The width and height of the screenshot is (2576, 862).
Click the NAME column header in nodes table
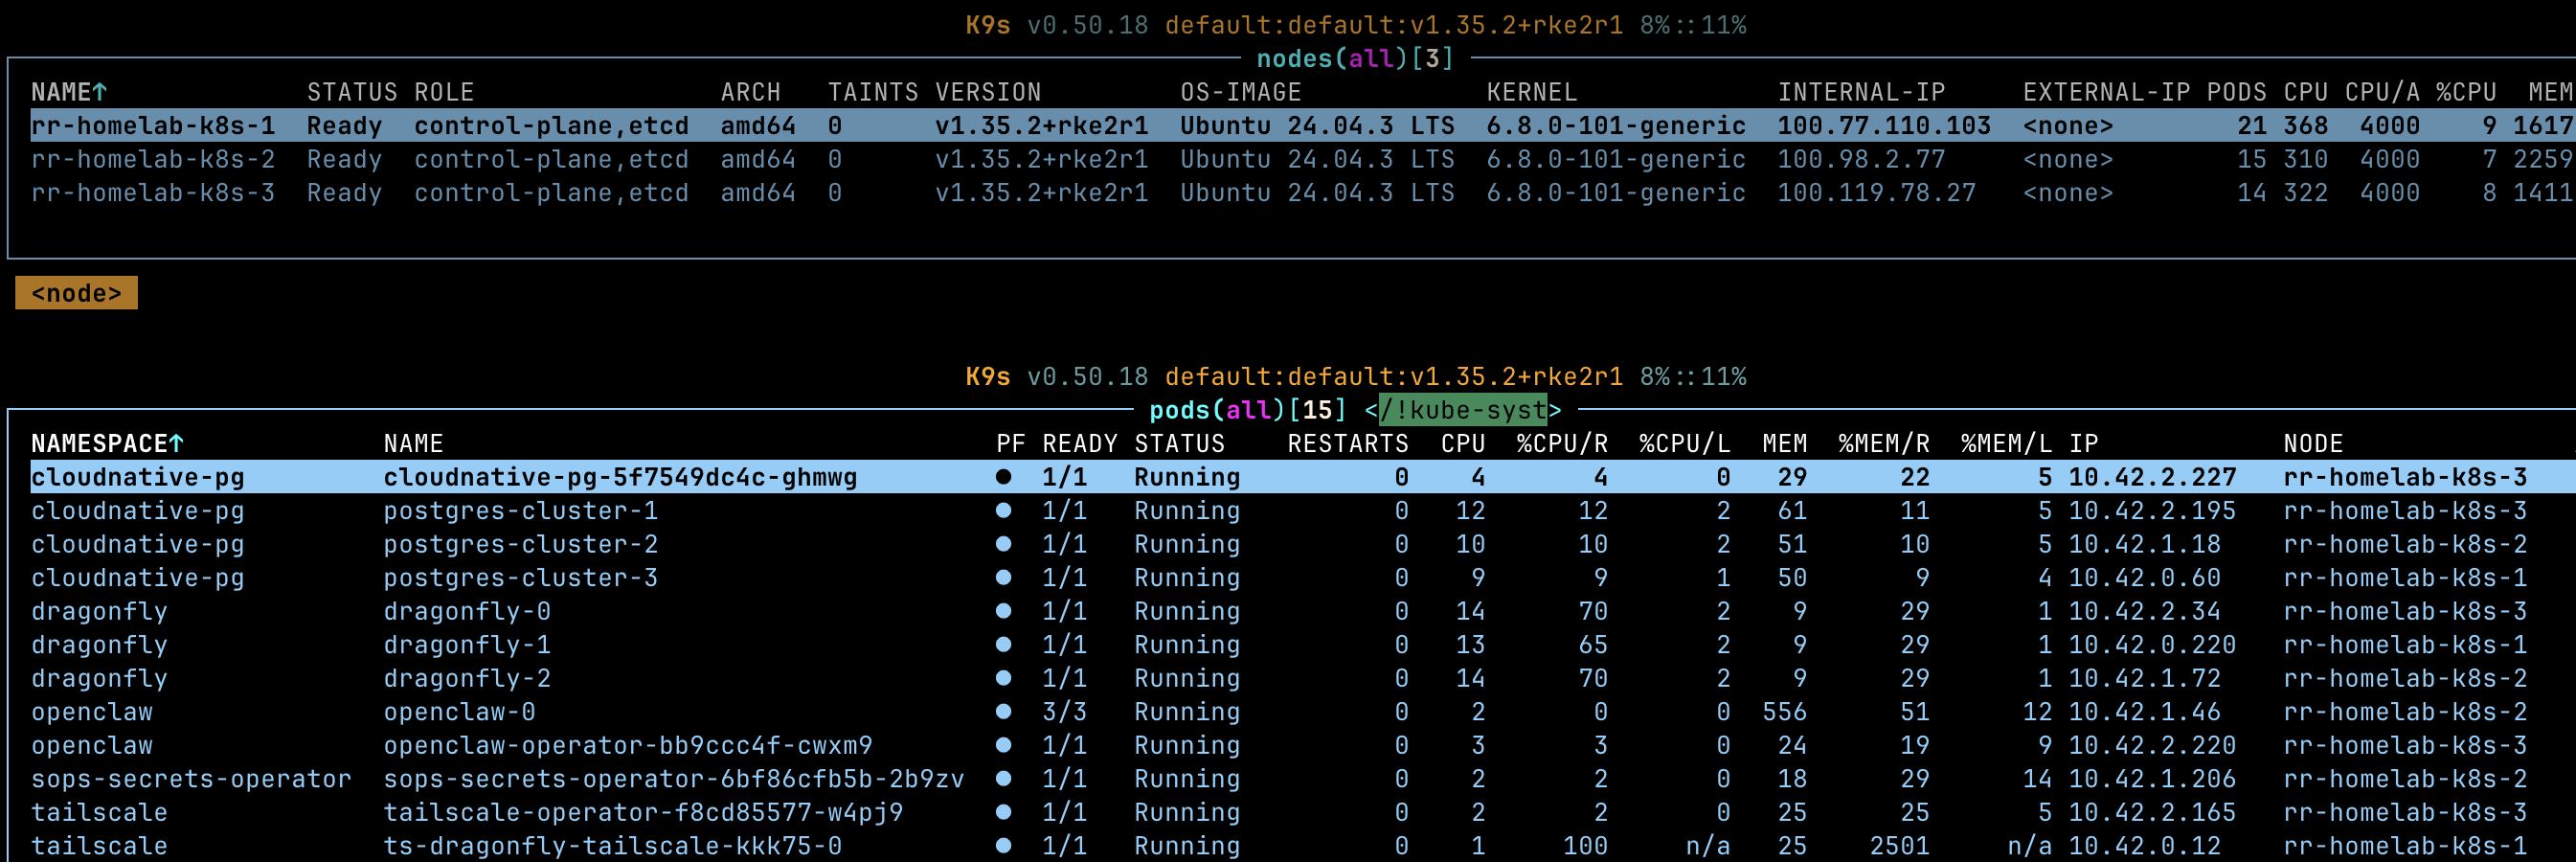point(69,92)
